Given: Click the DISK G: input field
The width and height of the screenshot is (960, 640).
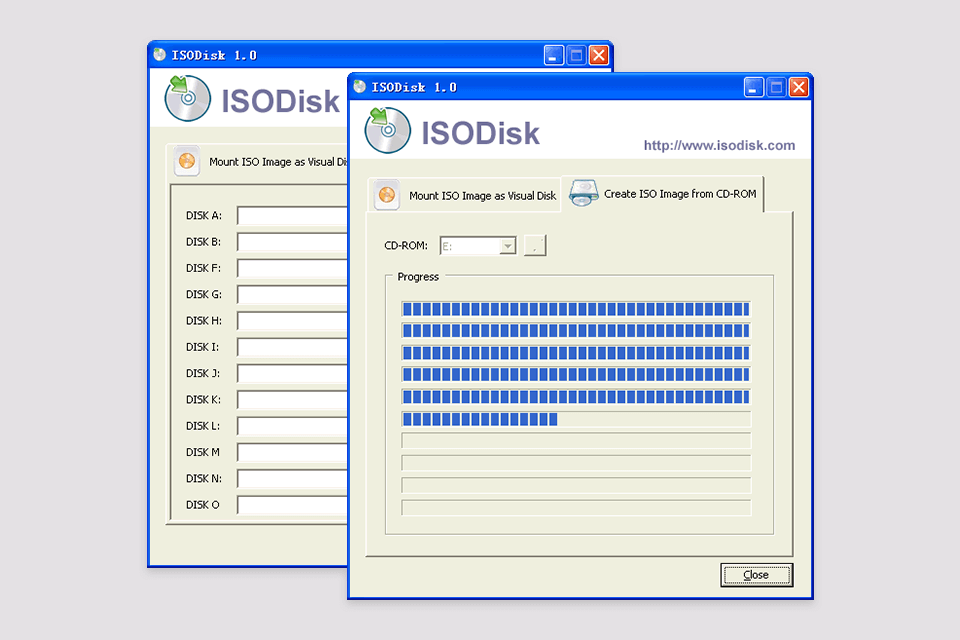Looking at the screenshot, I should coord(291,295).
